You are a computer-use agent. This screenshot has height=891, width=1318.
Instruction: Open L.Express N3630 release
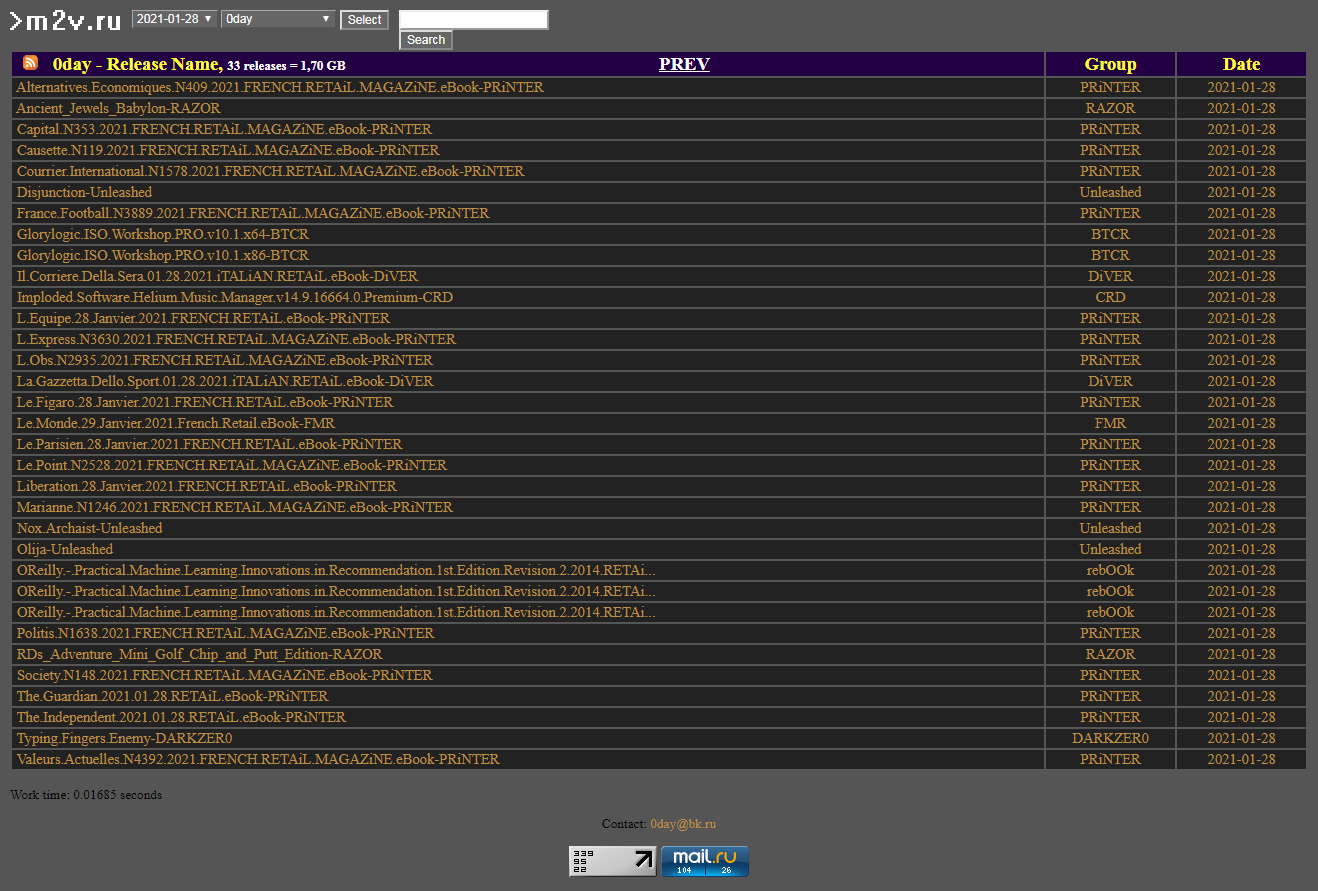coord(236,339)
